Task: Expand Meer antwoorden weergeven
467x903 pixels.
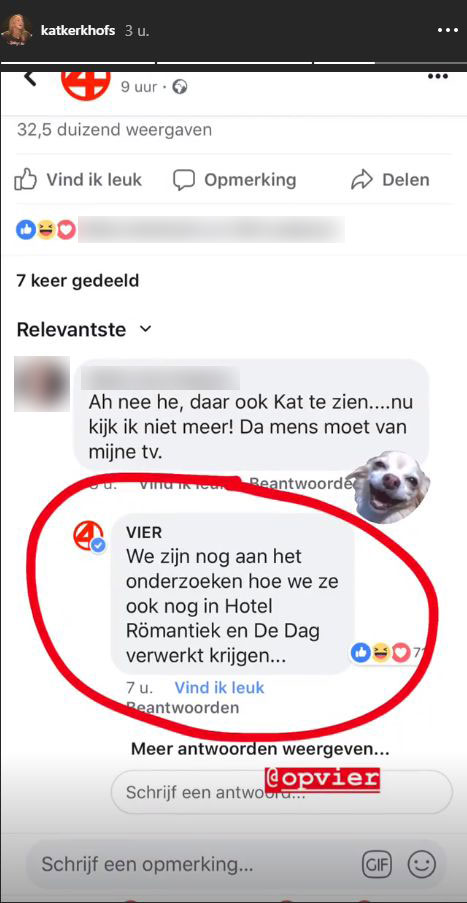Action: pyautogui.click(x=260, y=749)
